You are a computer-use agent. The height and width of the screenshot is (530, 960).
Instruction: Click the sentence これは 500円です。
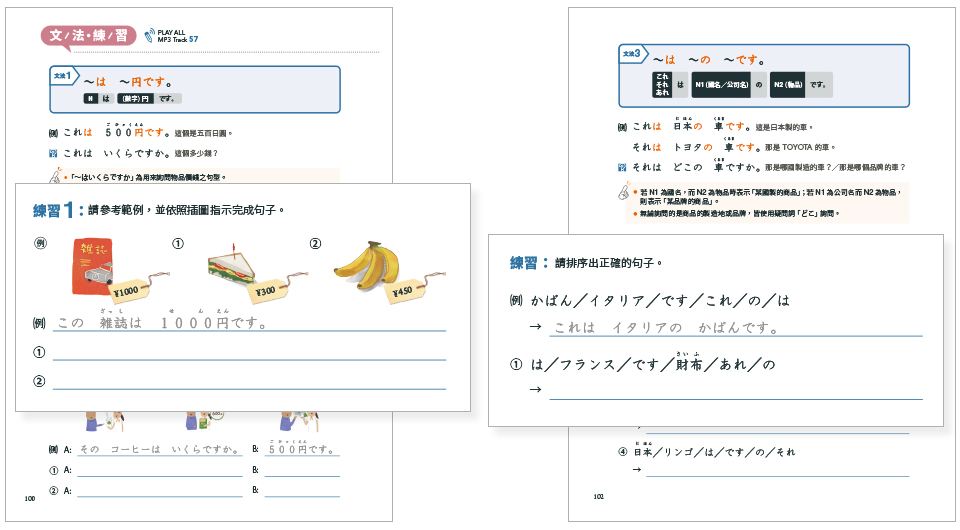[x=117, y=132]
